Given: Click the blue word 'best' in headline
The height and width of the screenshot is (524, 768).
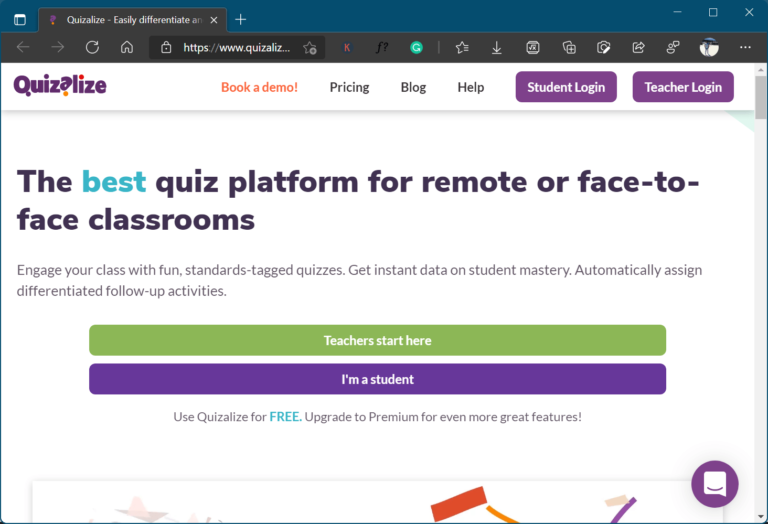Looking at the screenshot, I should point(114,182).
